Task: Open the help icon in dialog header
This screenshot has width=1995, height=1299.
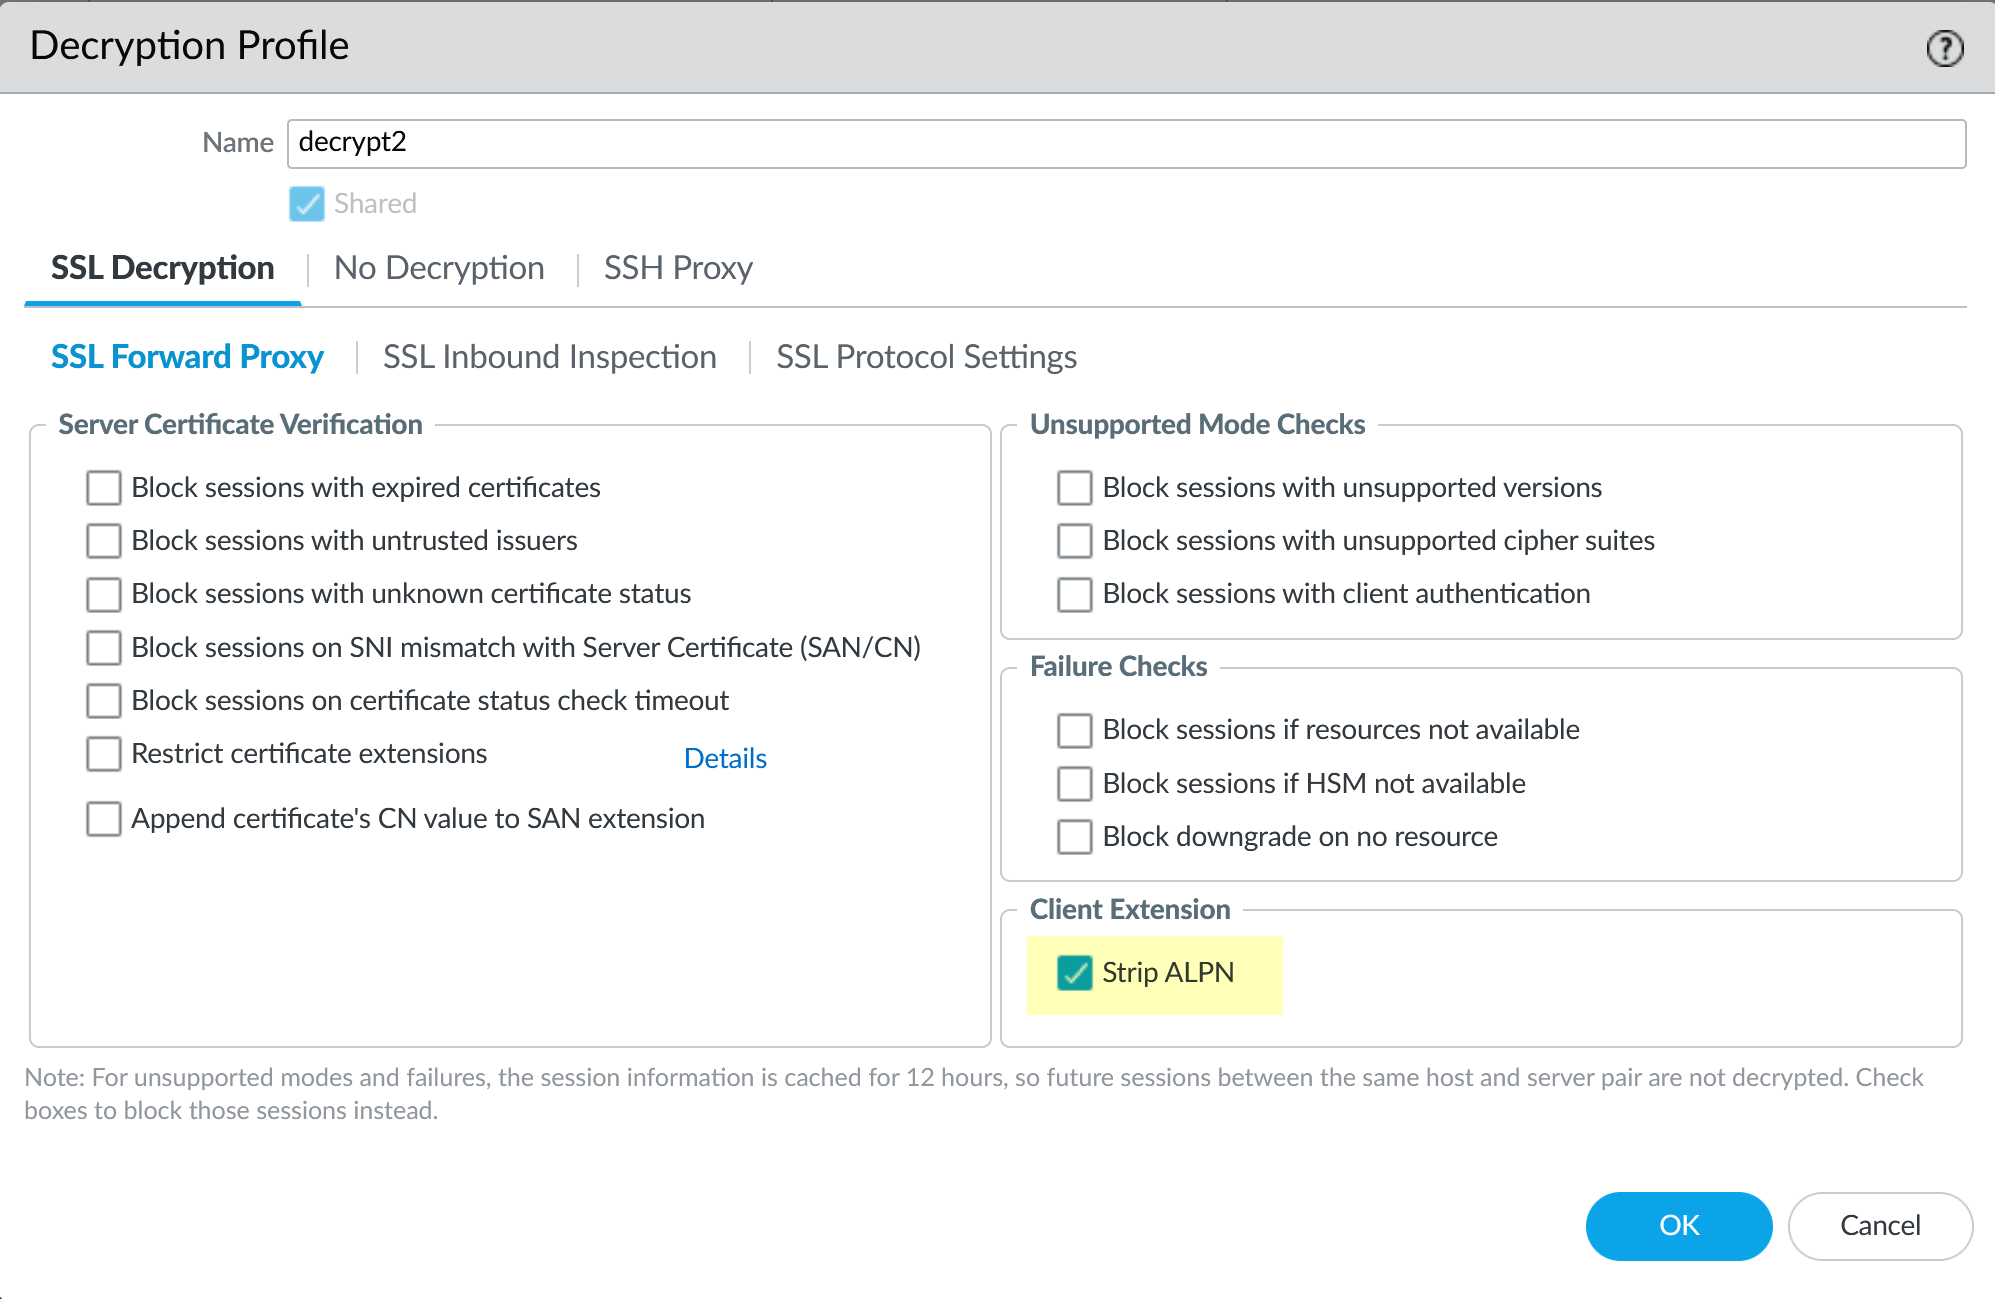Action: (x=1944, y=48)
